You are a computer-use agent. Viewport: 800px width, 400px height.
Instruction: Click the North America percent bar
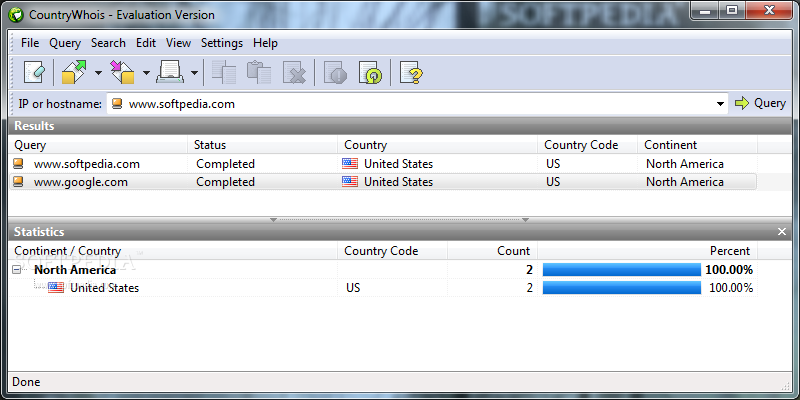pyautogui.click(x=621, y=270)
